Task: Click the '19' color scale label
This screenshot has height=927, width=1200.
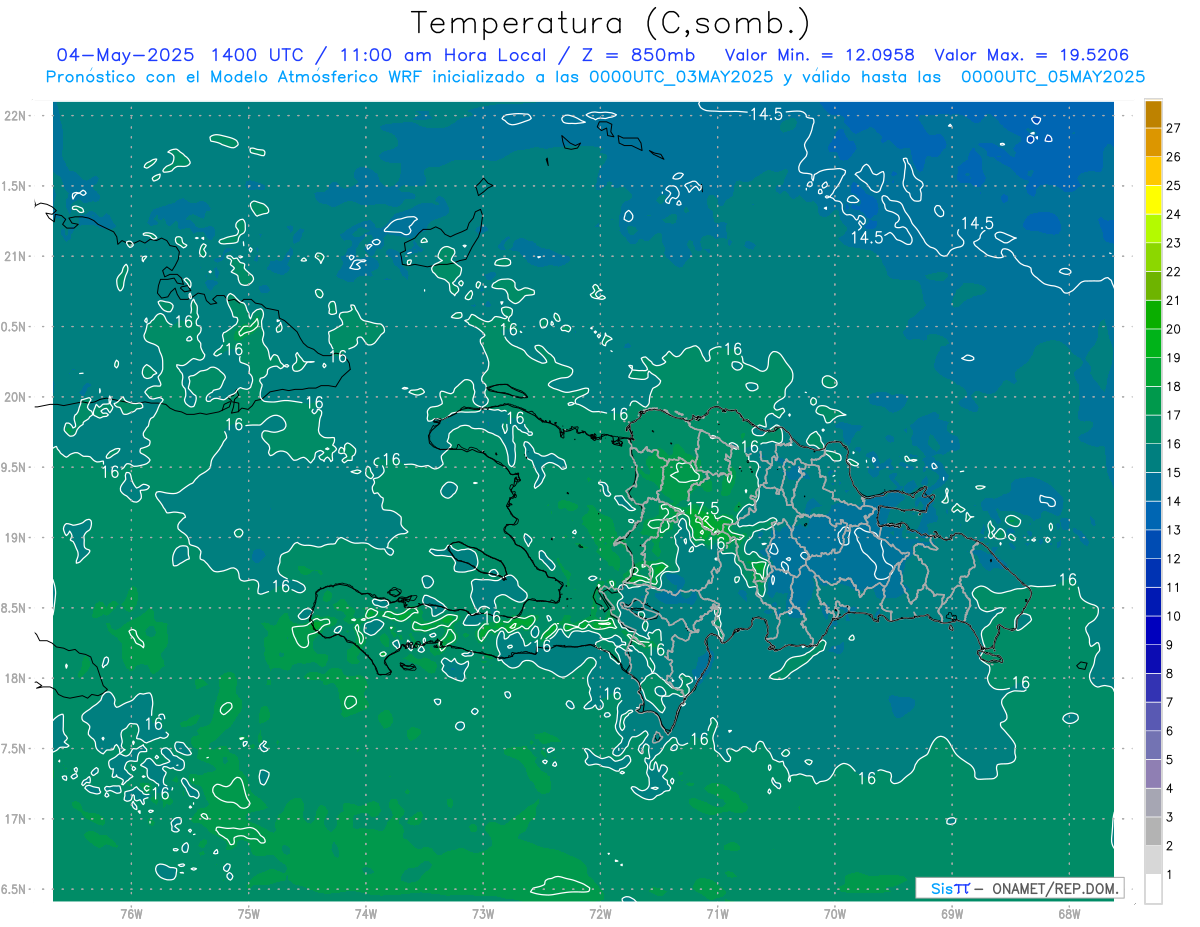Action: pos(1174,358)
